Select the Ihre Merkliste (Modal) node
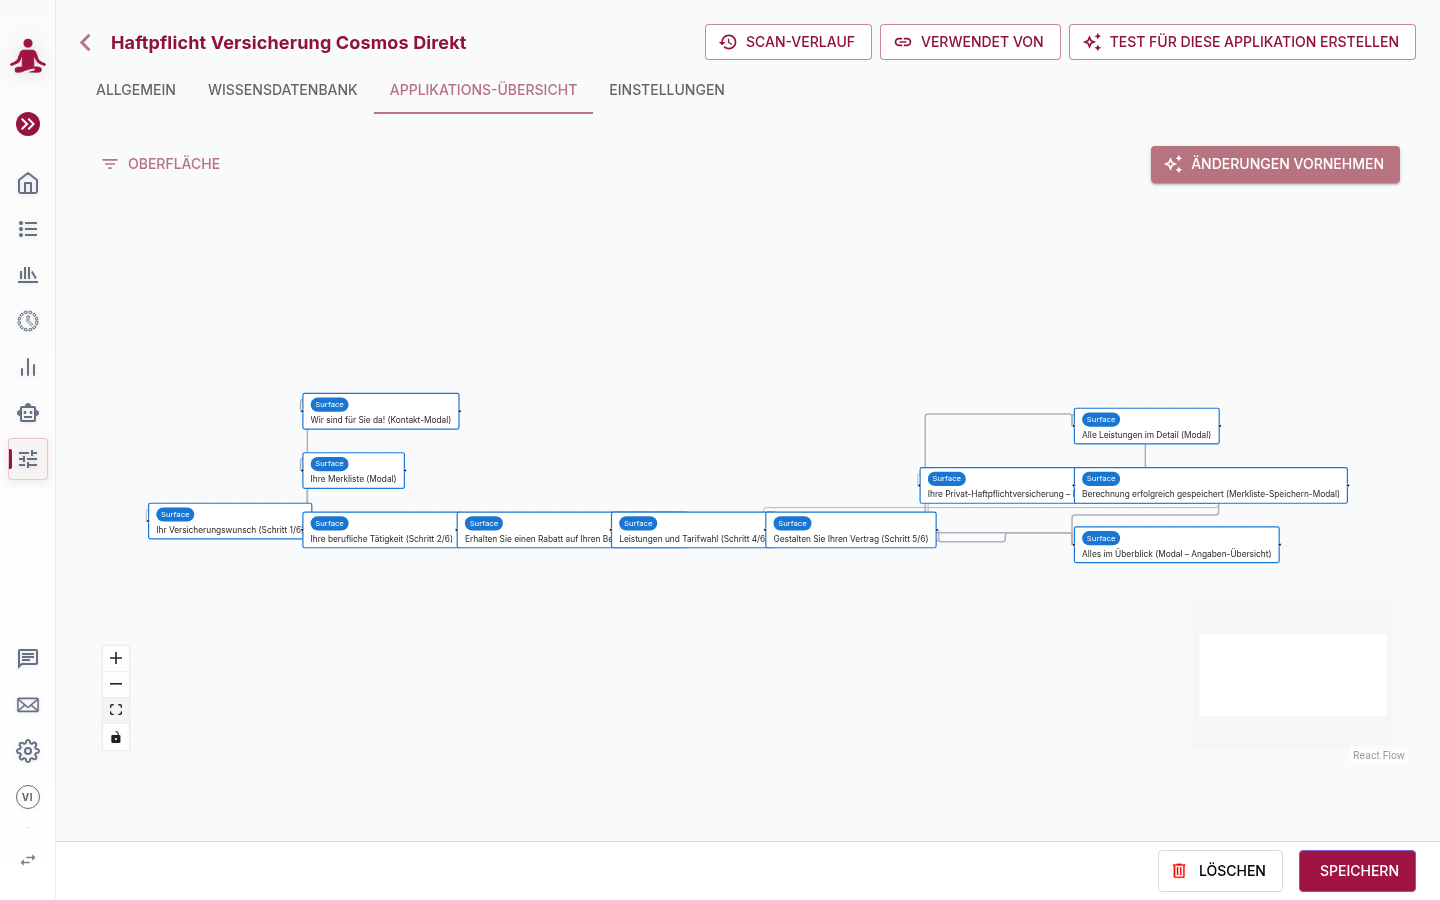Screen dimensions: 1440x900 coord(354,471)
